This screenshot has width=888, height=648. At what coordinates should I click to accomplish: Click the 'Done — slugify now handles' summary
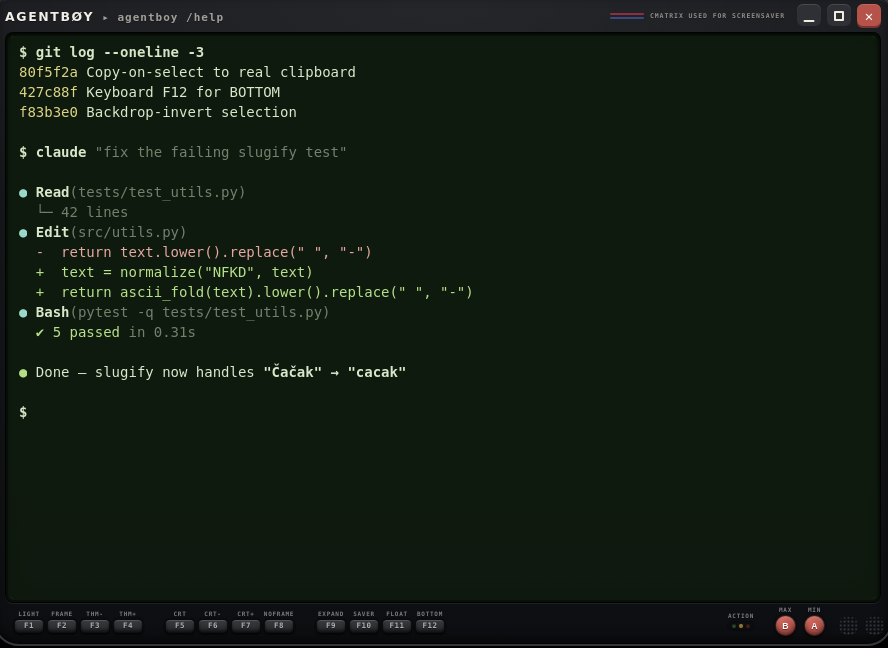tap(145, 372)
